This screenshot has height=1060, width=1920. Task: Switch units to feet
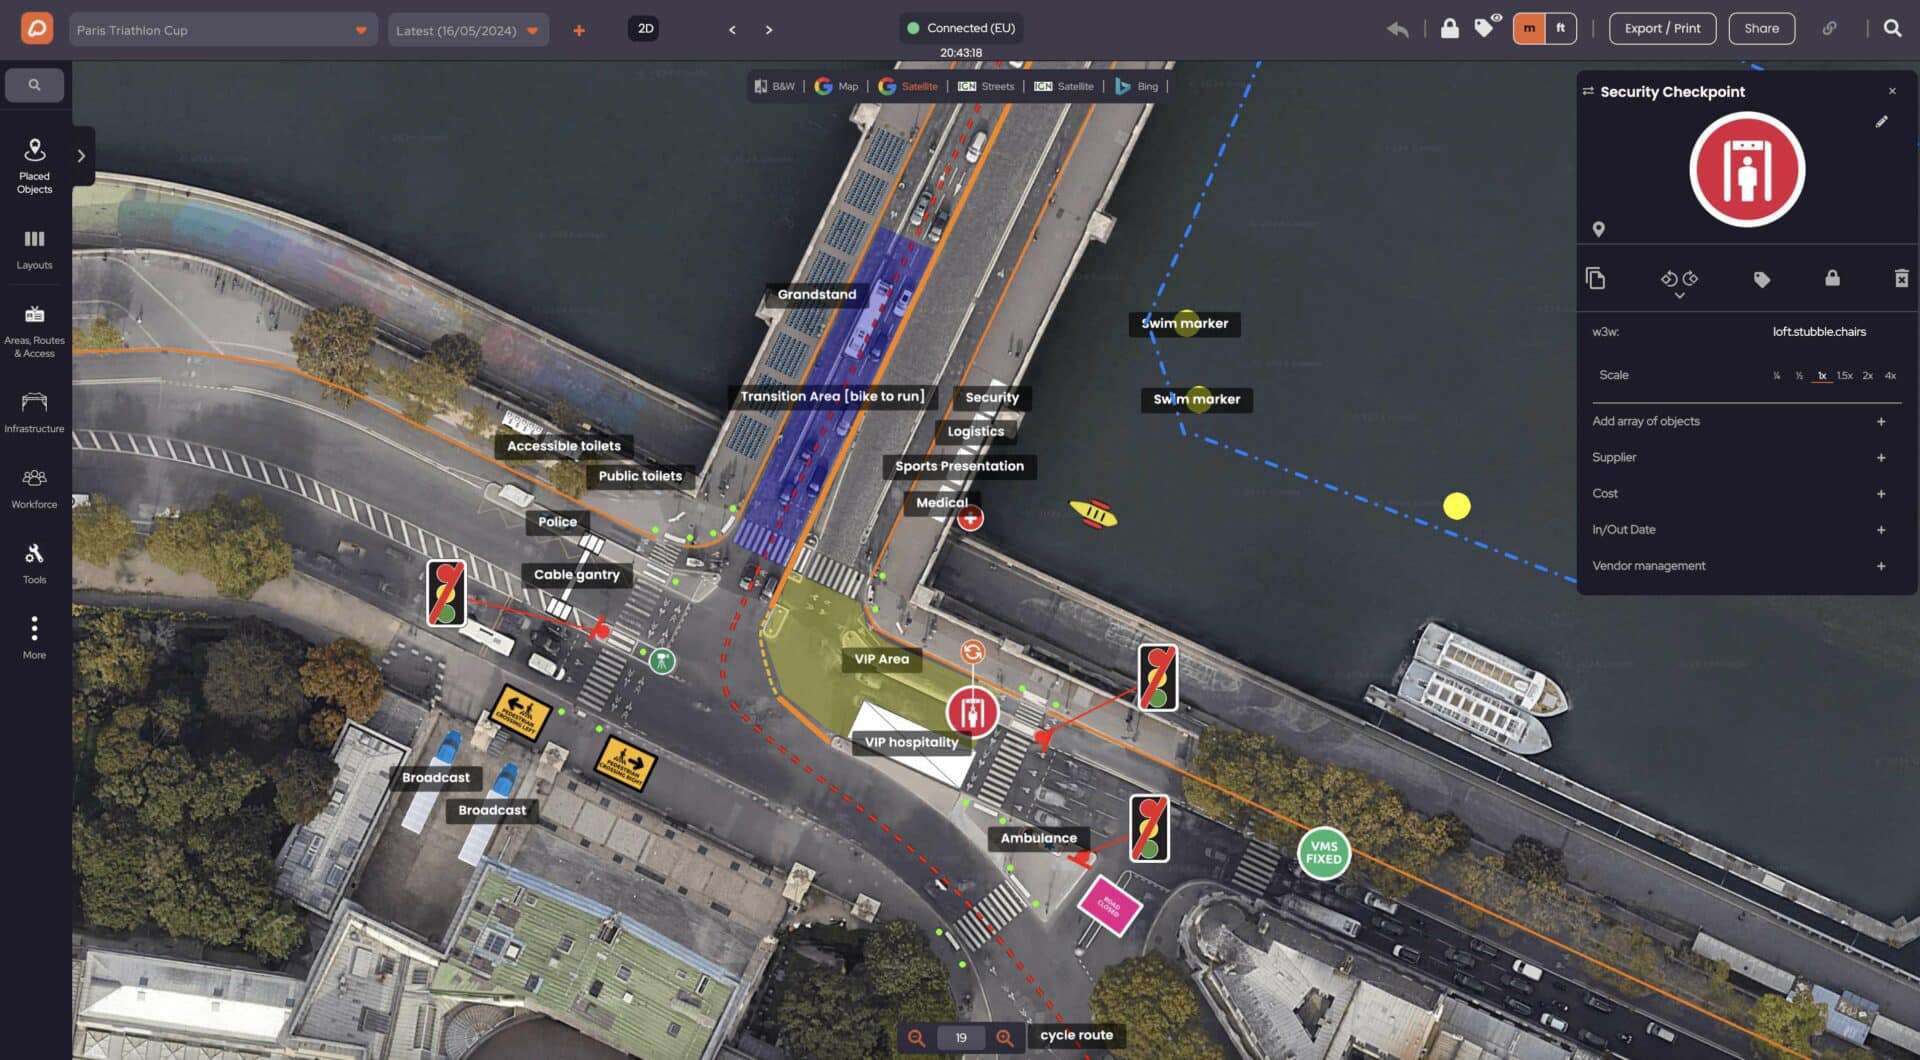(1560, 29)
